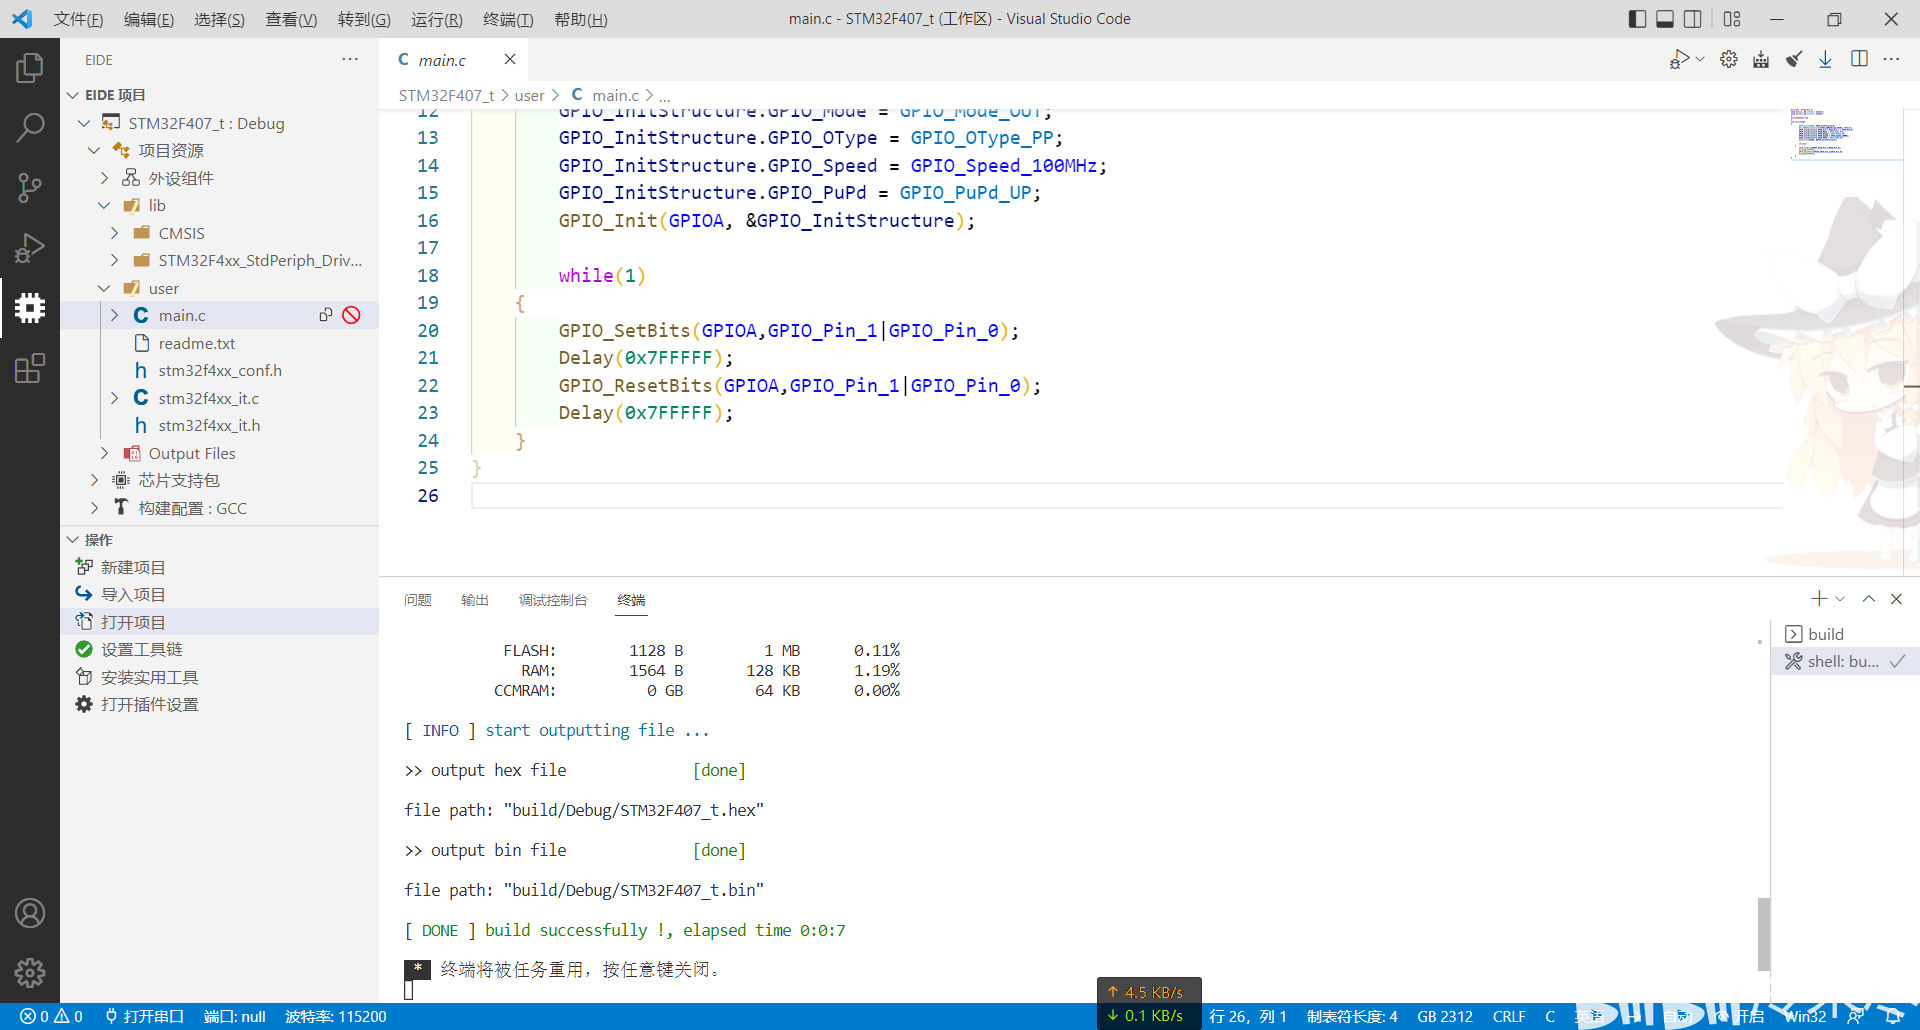
Task: Click 打开插件设置 operation
Action: (219, 704)
